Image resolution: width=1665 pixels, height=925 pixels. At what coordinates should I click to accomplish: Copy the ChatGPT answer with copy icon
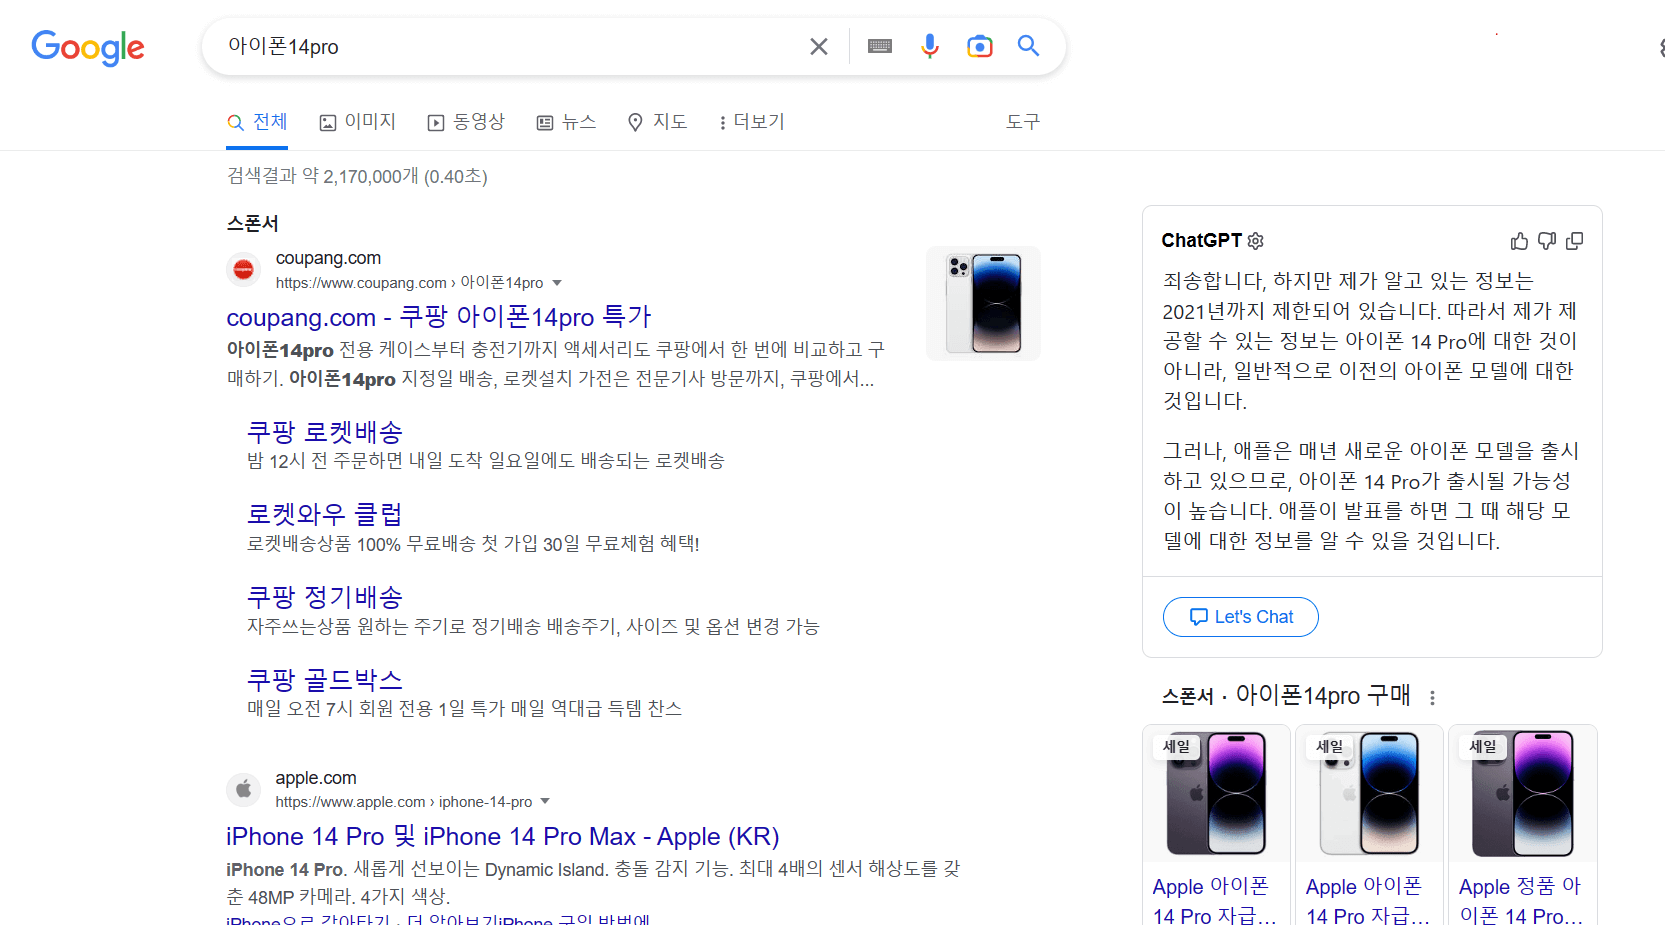pos(1575,241)
